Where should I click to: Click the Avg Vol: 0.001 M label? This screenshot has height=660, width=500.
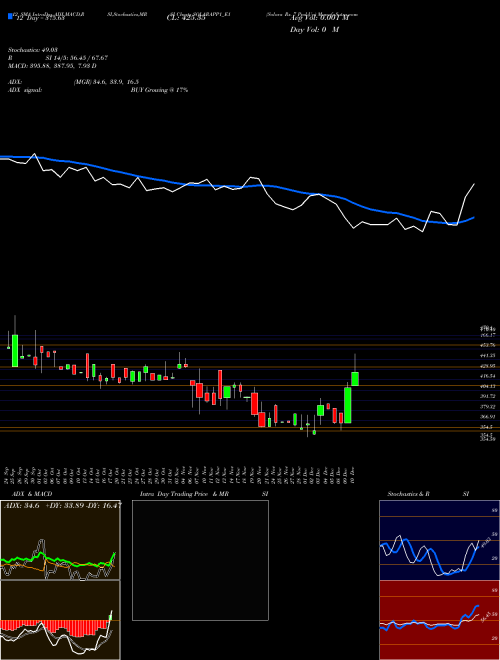point(317,19)
